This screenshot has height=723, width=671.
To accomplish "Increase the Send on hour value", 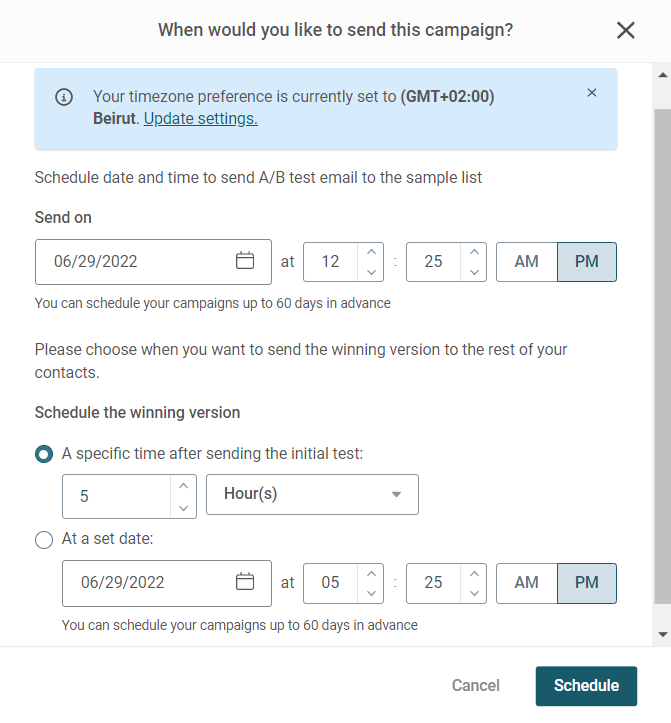I will [x=371, y=252].
